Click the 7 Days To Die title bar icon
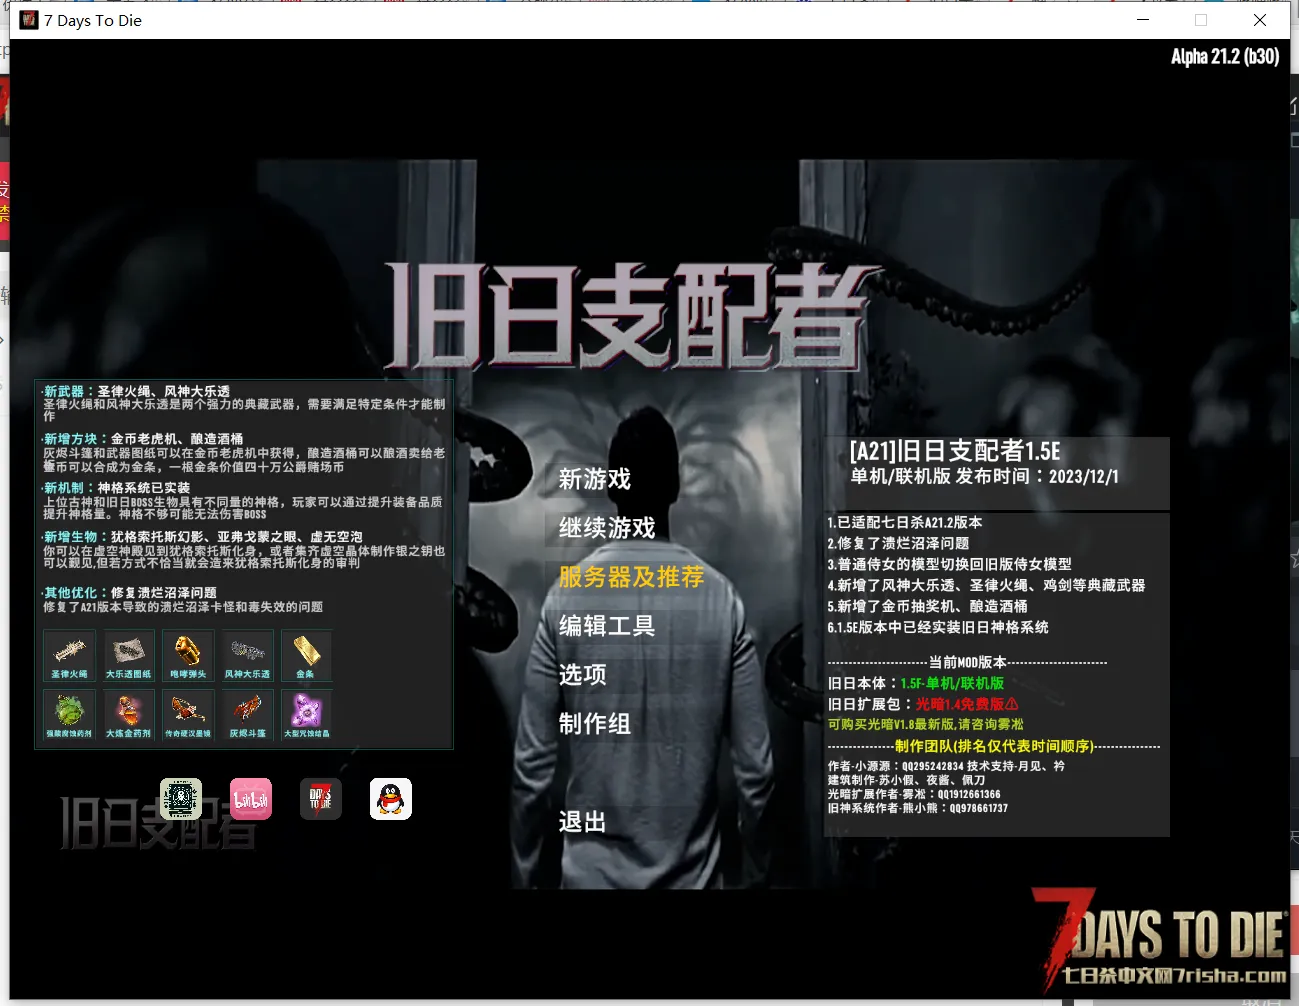 click(x=29, y=20)
